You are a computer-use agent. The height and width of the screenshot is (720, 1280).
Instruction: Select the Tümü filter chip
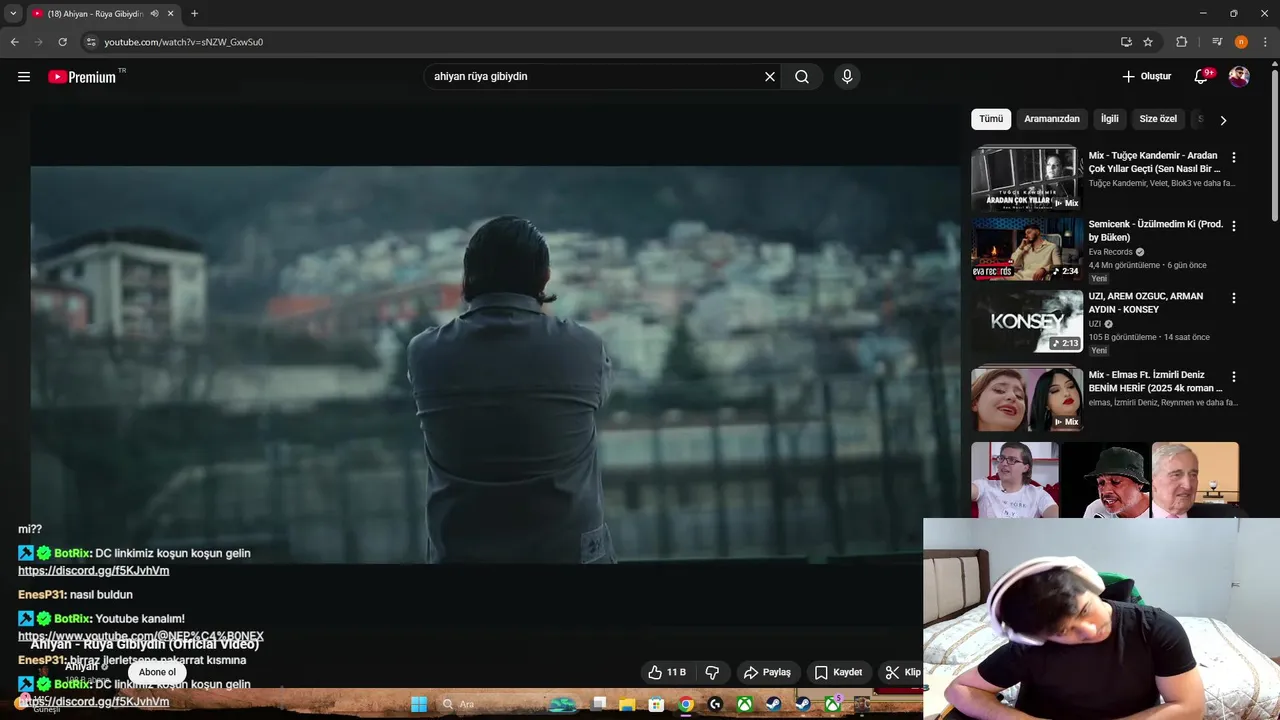[x=991, y=119]
